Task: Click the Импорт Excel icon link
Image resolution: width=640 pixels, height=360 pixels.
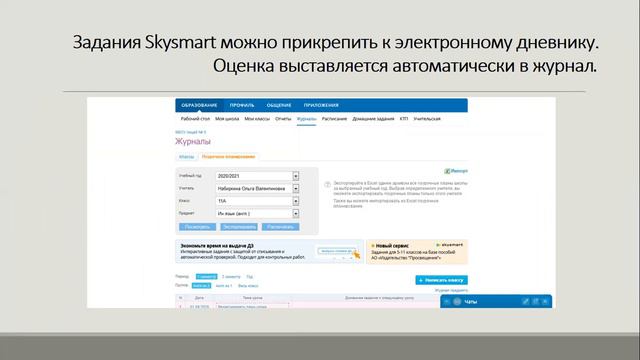Action: coord(456,171)
